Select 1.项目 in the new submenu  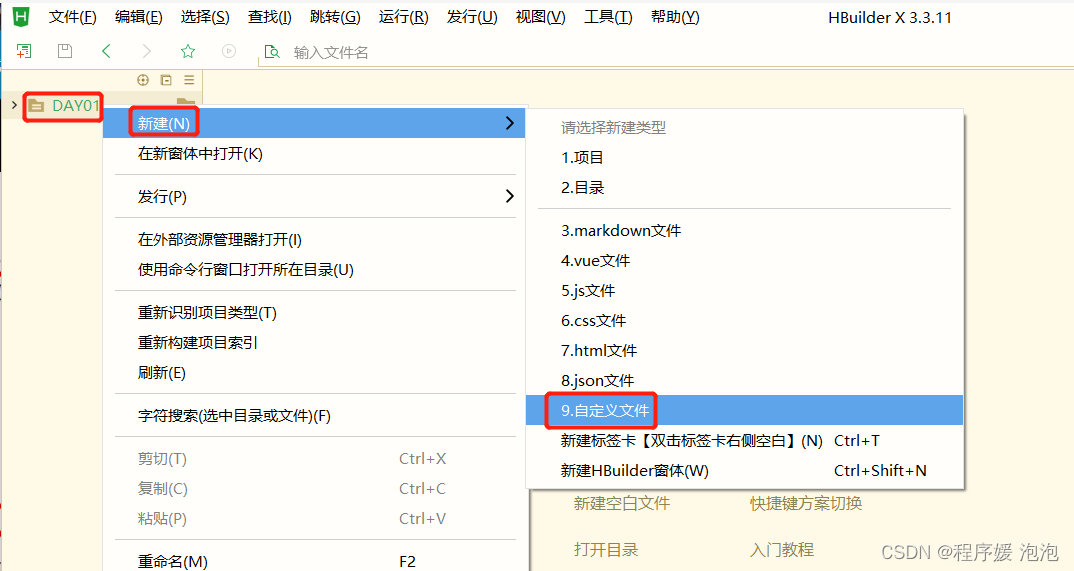[745, 157]
